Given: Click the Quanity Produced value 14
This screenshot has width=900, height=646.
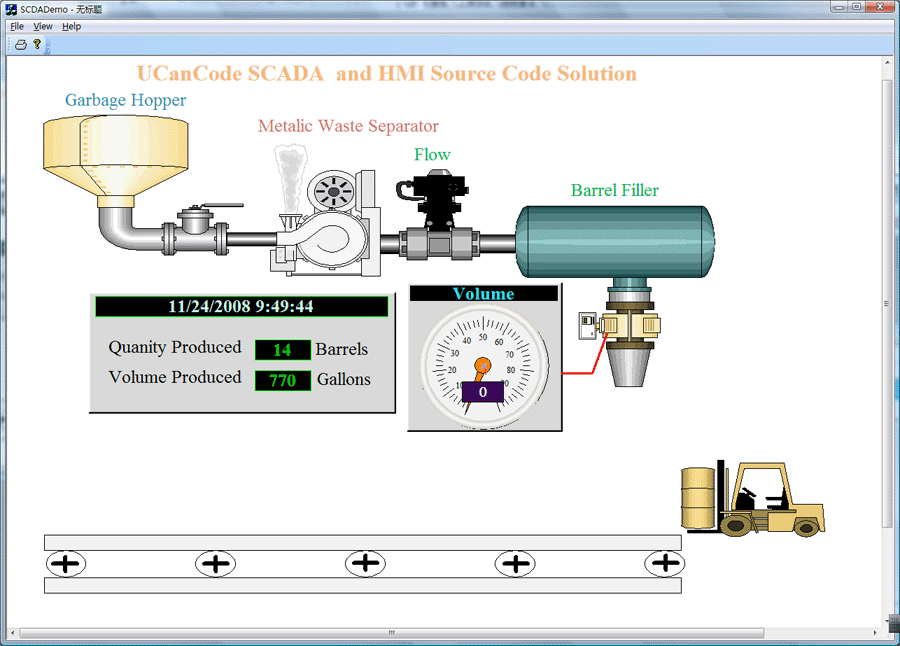Looking at the screenshot, I should [x=282, y=349].
